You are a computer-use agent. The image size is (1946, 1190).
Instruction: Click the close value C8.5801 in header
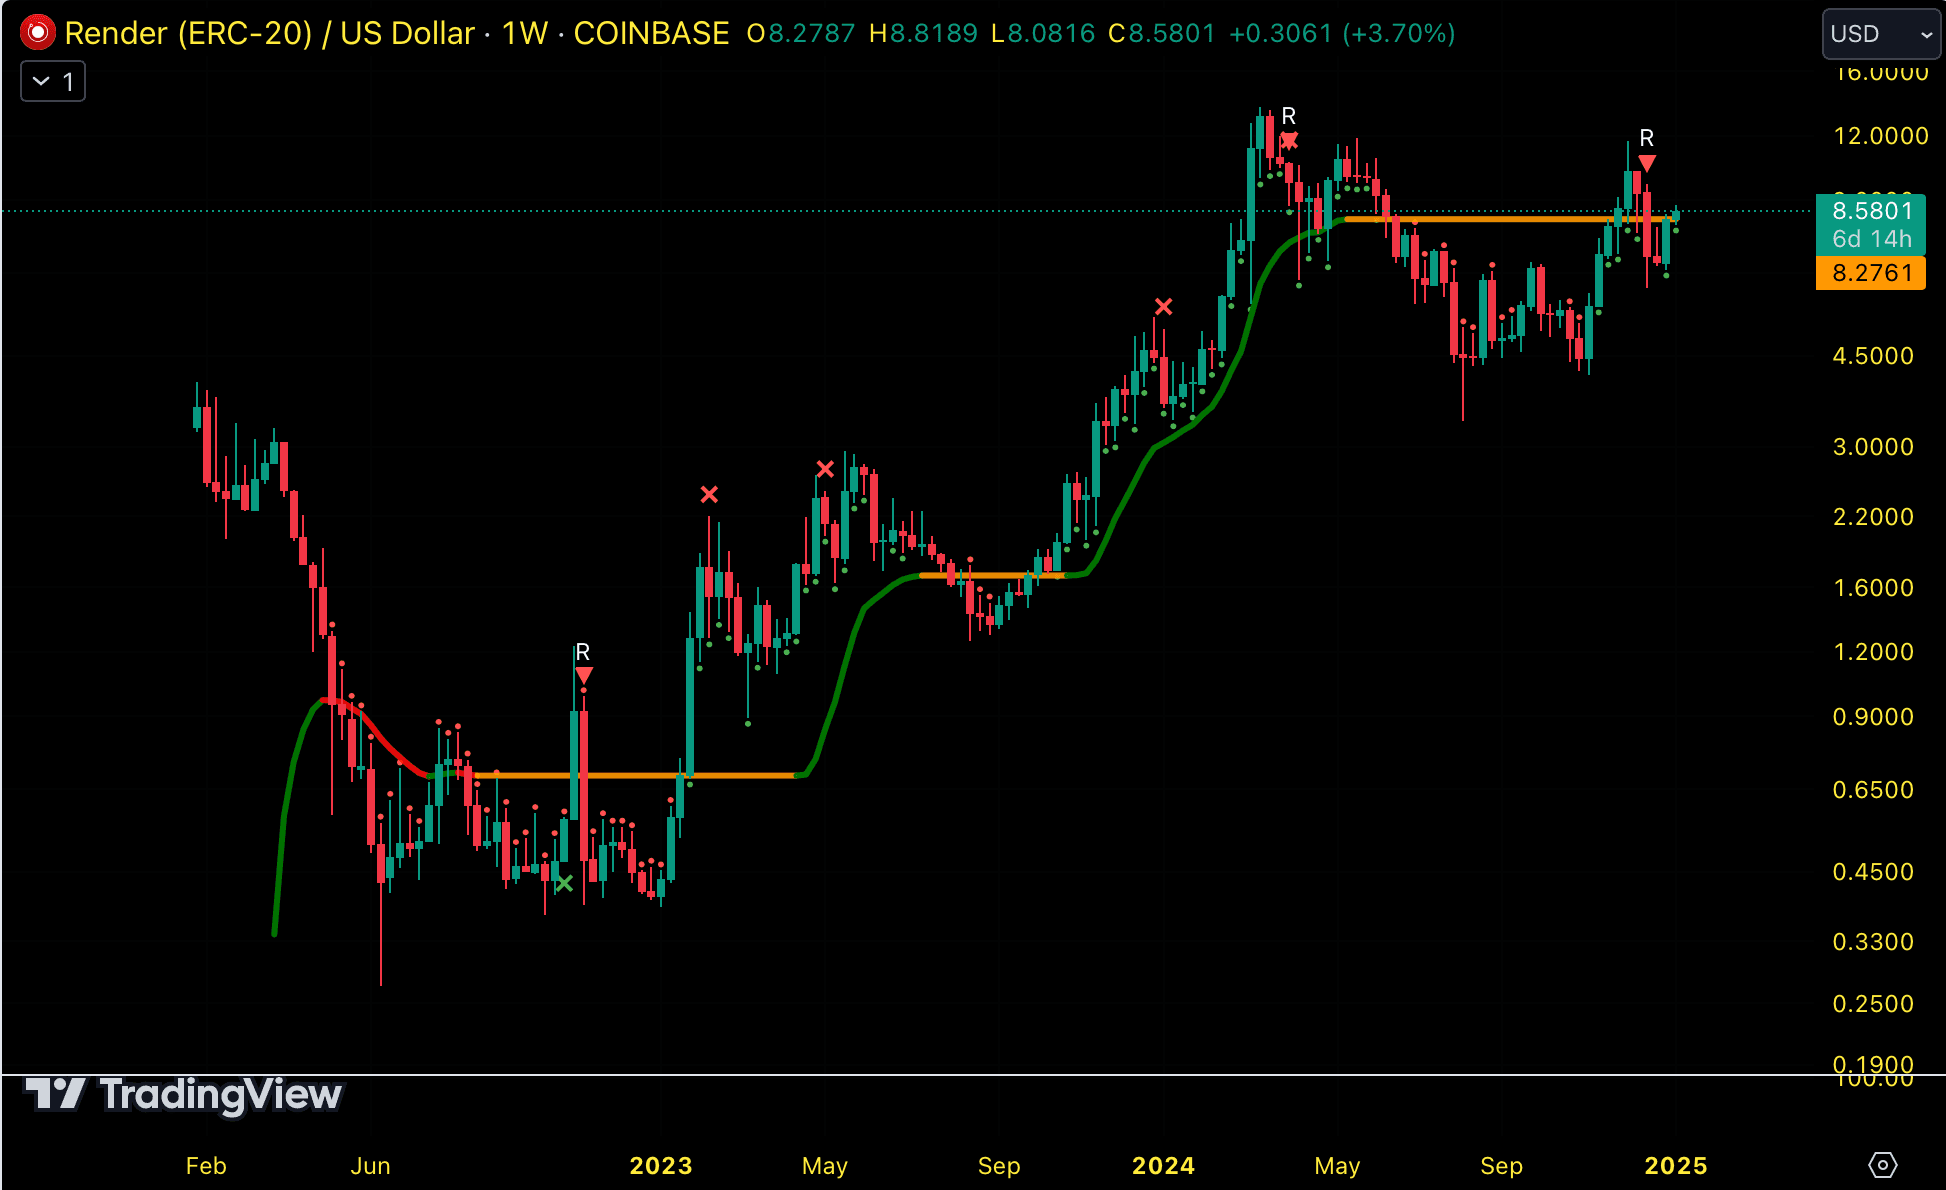pyautogui.click(x=1162, y=33)
